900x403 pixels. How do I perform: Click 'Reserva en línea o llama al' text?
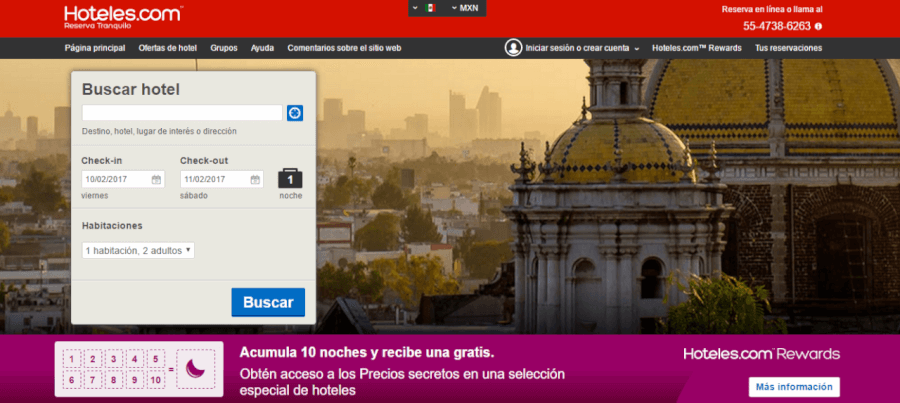[x=772, y=9]
